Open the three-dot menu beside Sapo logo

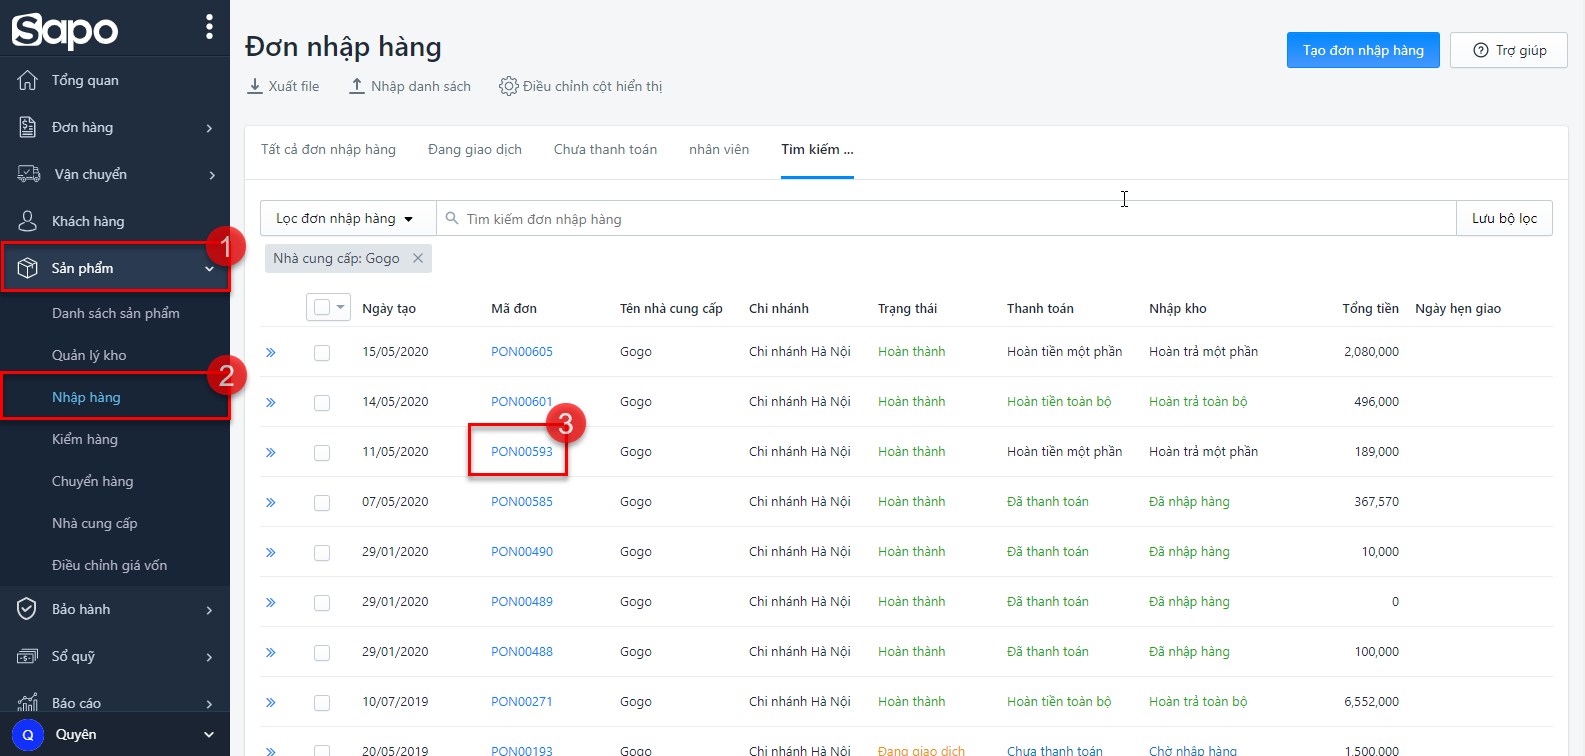pos(209,27)
